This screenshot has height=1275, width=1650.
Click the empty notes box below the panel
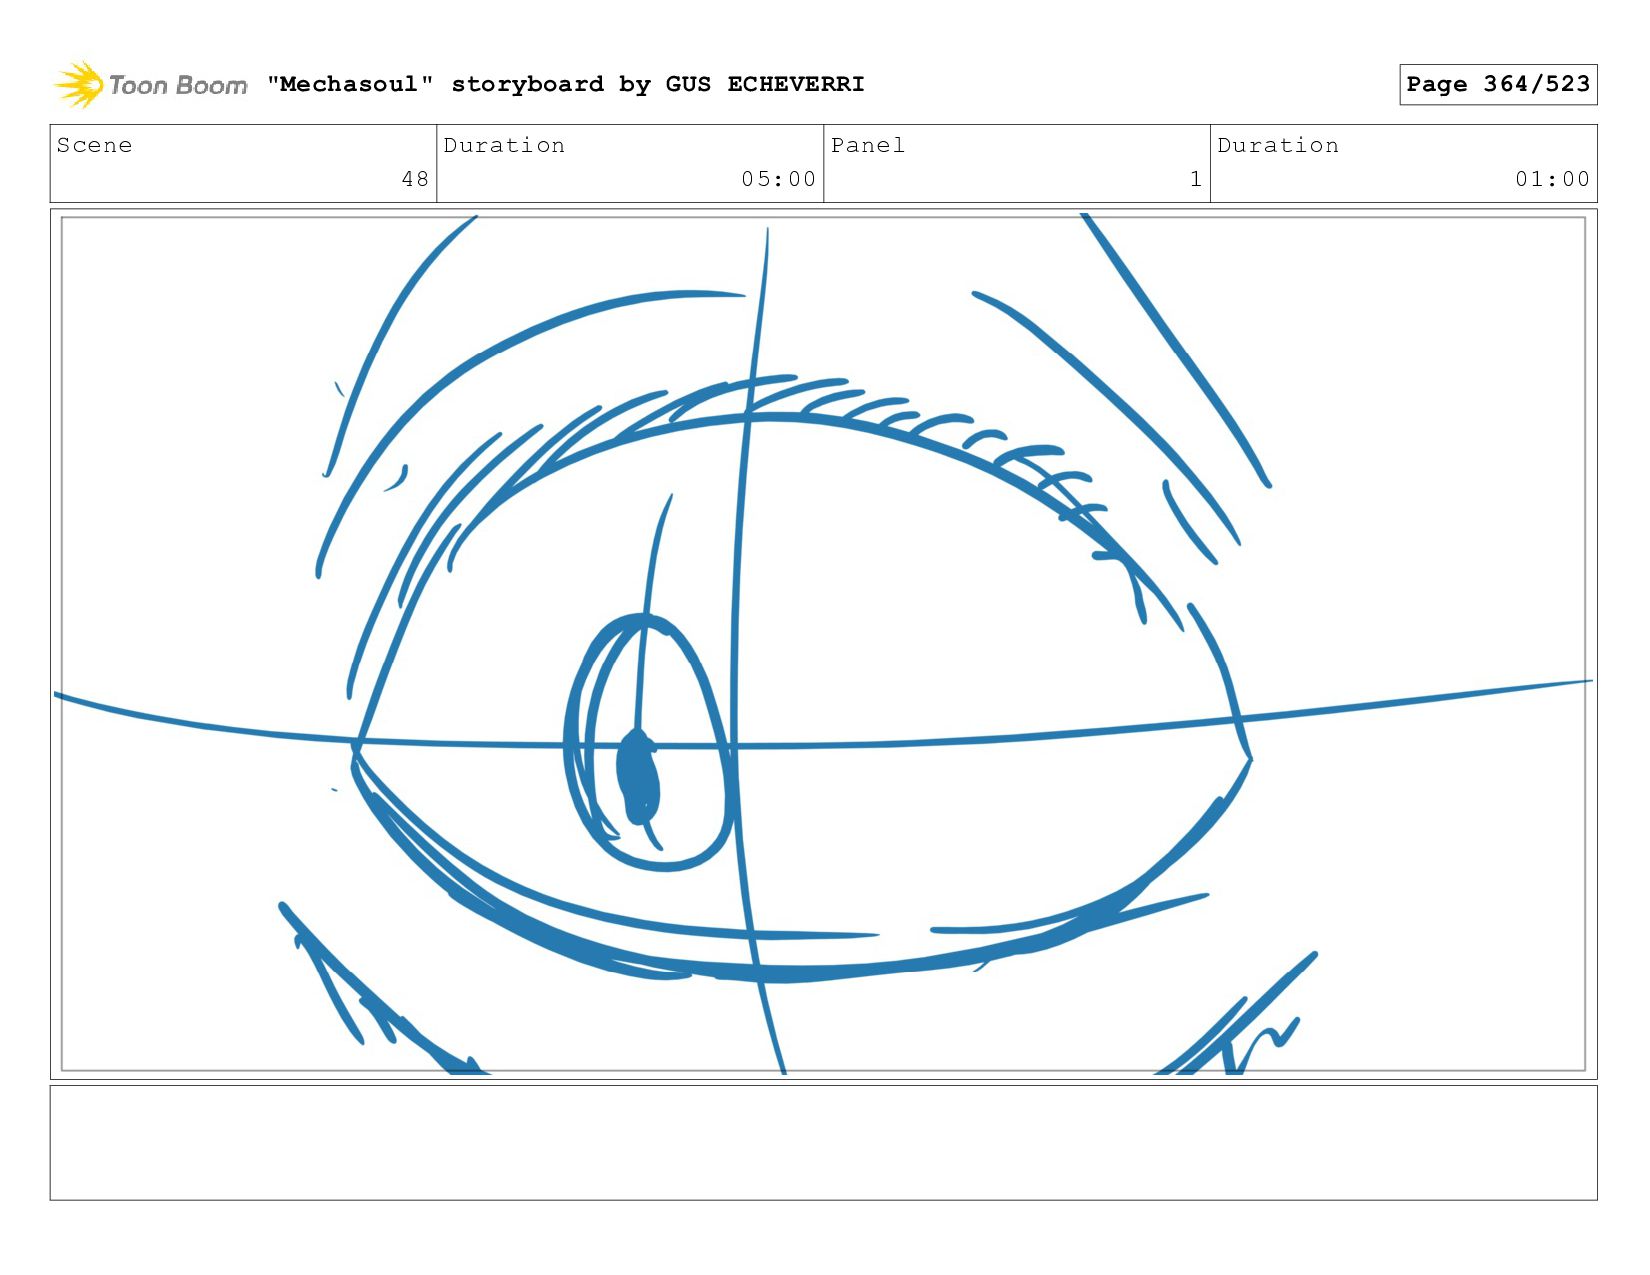tap(823, 1143)
